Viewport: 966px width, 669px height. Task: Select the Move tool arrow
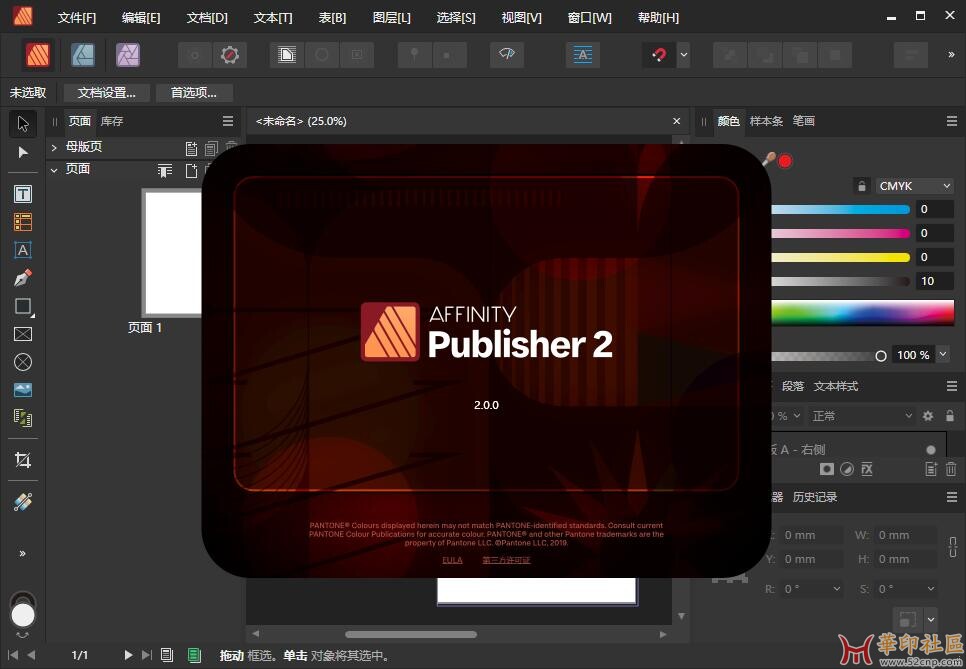click(23, 124)
